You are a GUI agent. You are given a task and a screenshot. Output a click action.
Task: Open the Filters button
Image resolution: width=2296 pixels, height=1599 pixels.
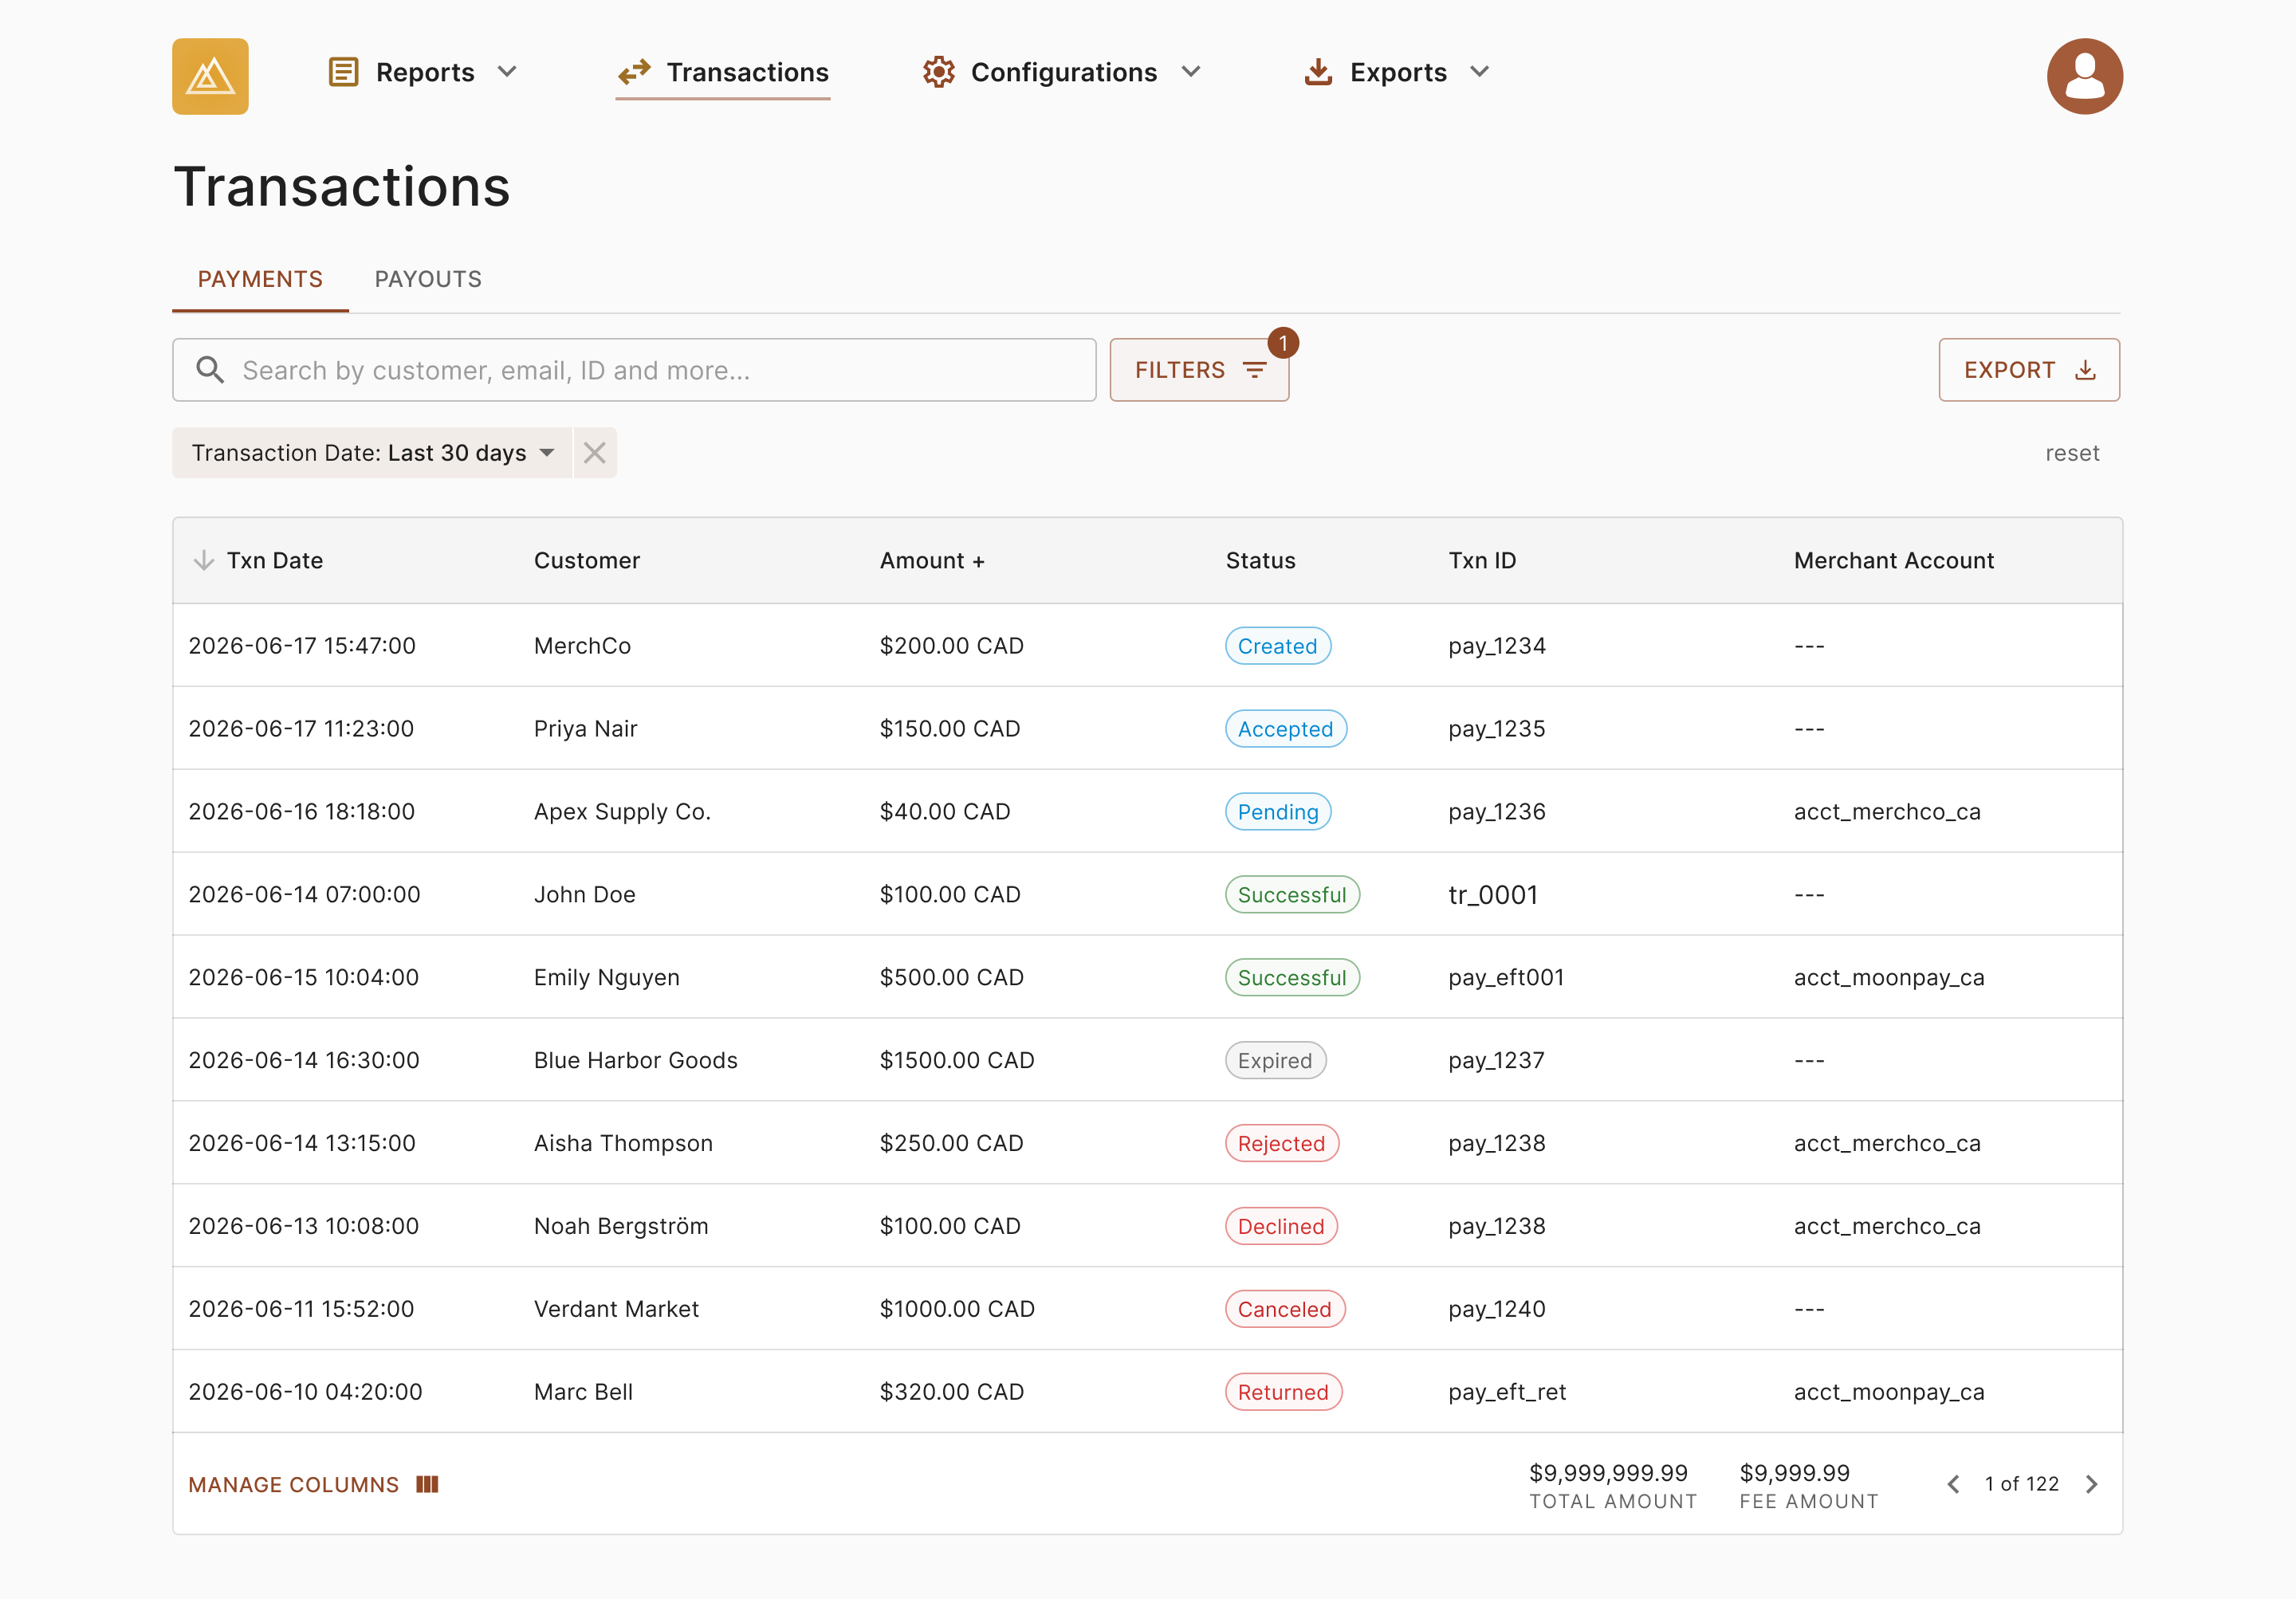pyautogui.click(x=1199, y=370)
